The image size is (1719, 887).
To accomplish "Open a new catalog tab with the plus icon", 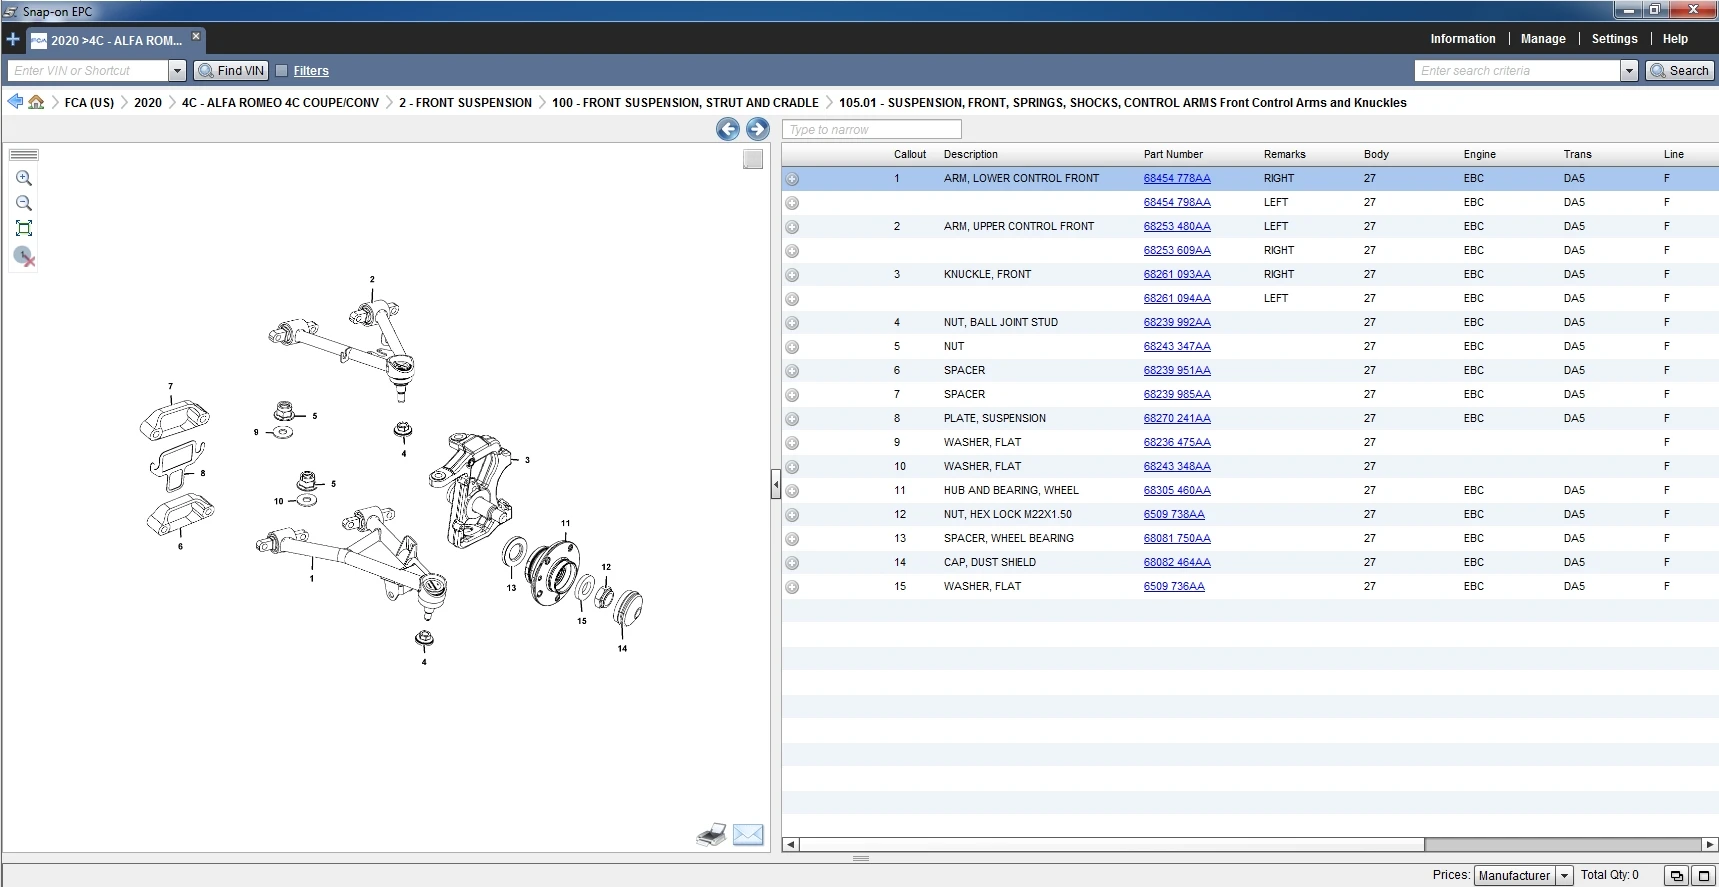I will (x=13, y=40).
